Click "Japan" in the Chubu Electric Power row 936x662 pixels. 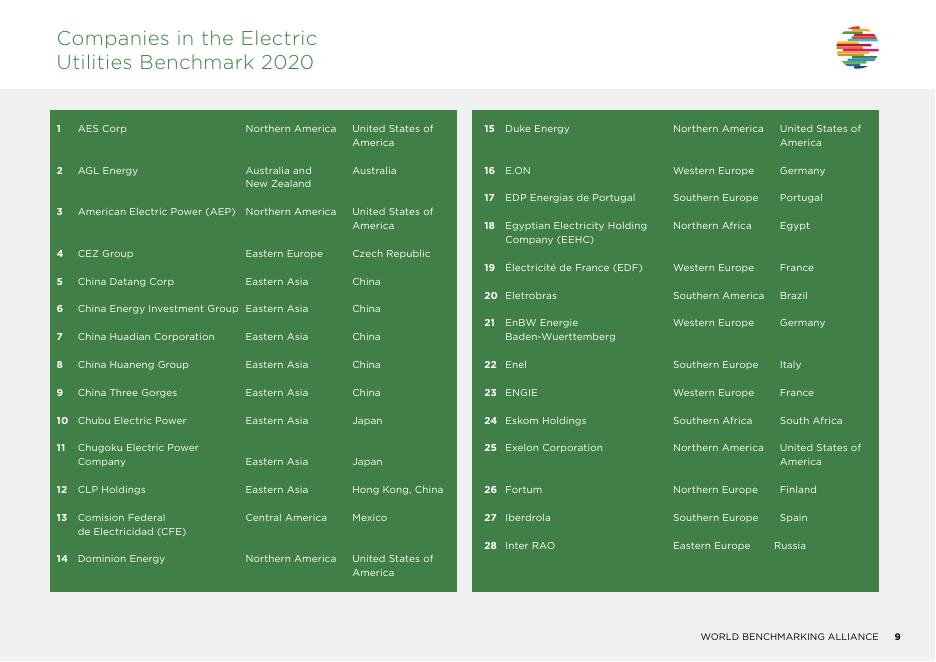pos(367,421)
